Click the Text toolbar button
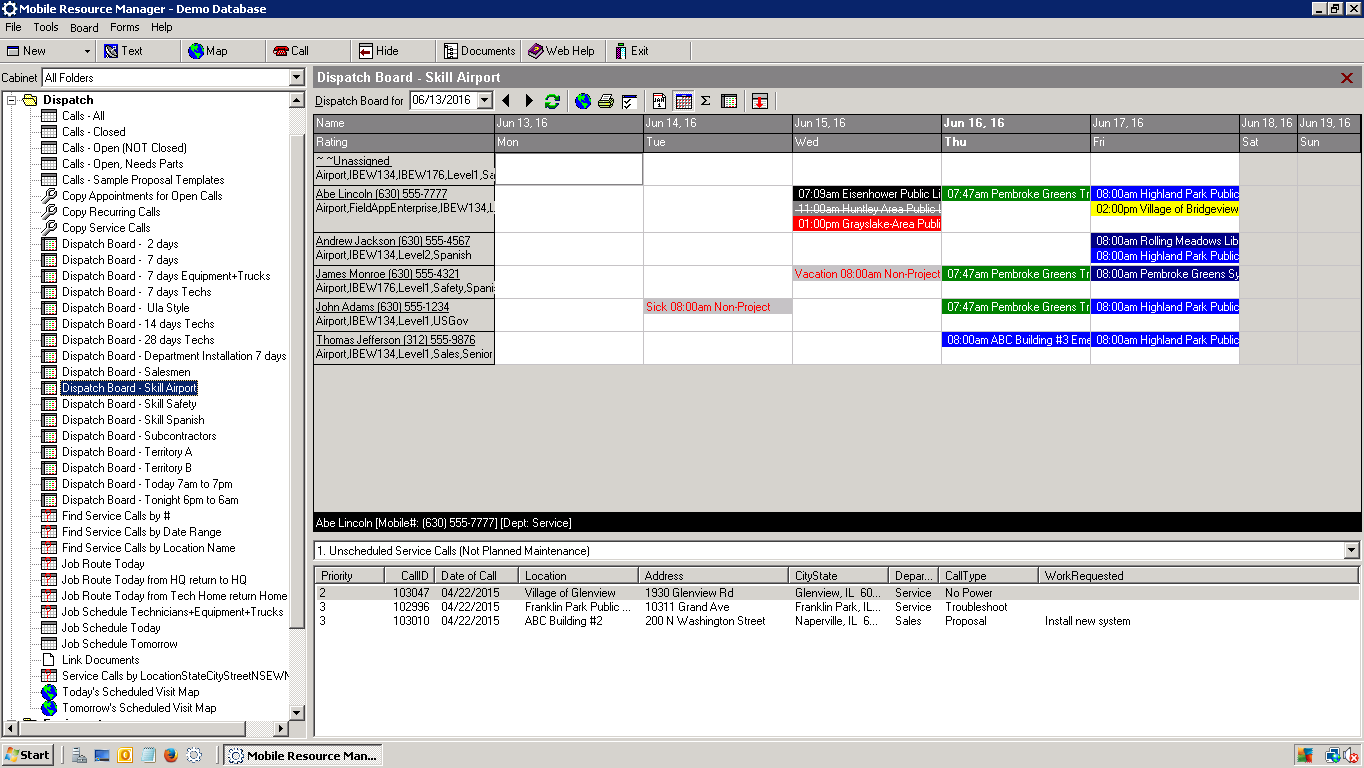Image resolution: width=1364 pixels, height=768 pixels. click(x=122, y=51)
